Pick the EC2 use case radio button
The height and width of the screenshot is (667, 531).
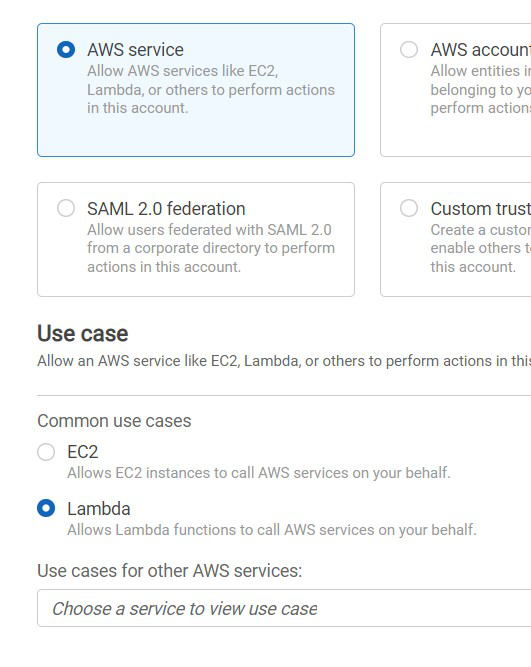point(46,452)
